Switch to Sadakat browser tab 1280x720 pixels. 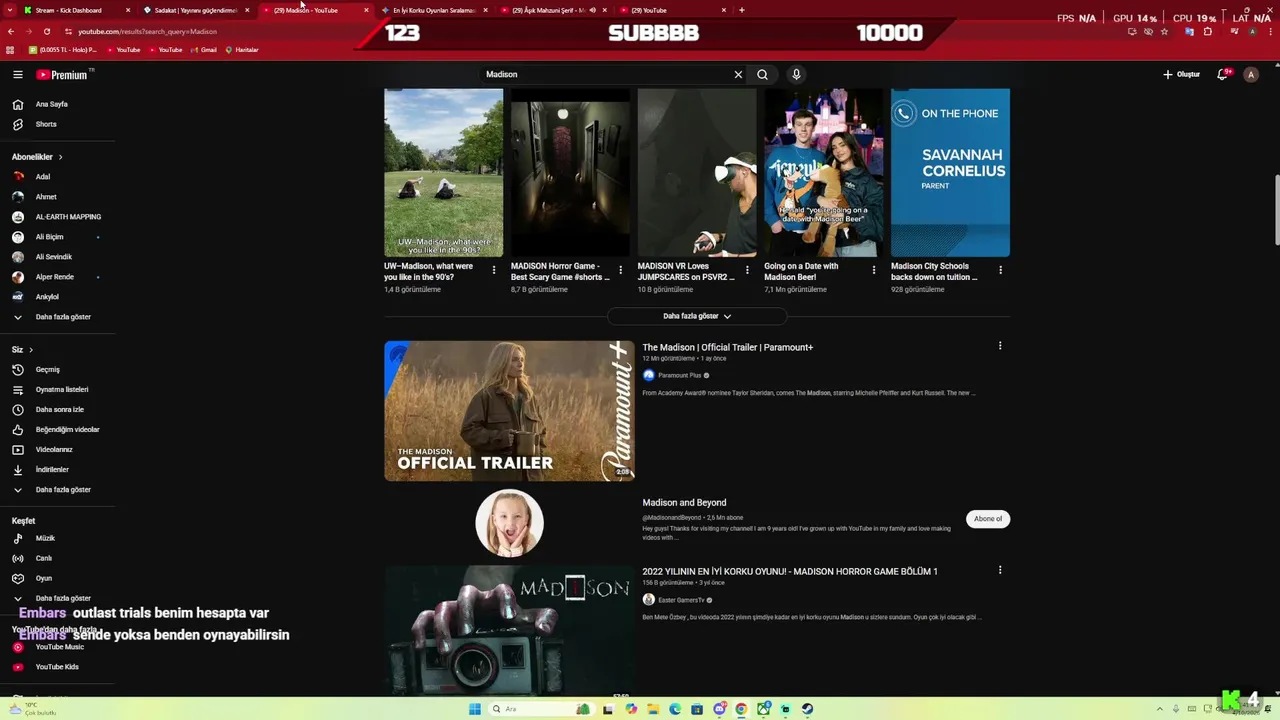point(195,10)
